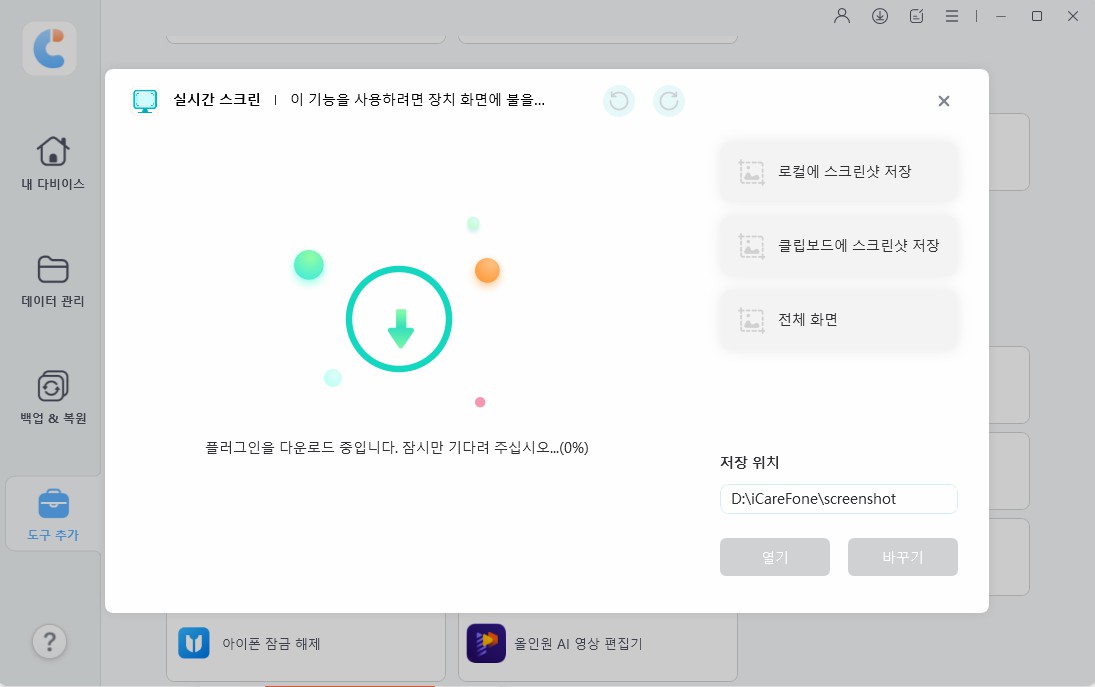Image resolution: width=1095 pixels, height=687 pixels.
Task: Select the 도구 추가 toolbox icon
Action: click(50, 513)
